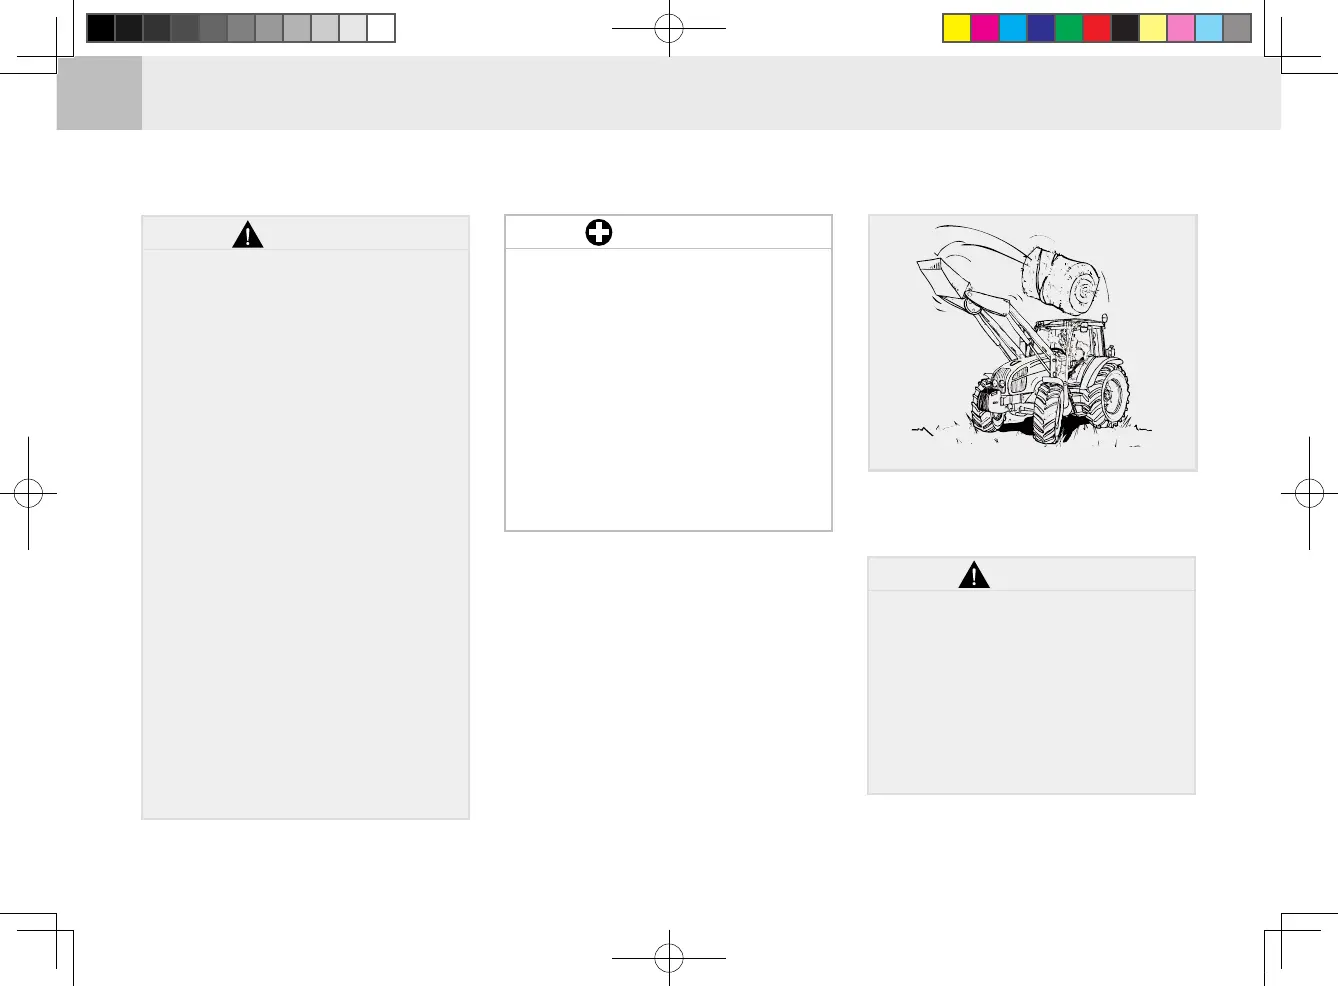Click the left edge registration crosshair

point(28,492)
